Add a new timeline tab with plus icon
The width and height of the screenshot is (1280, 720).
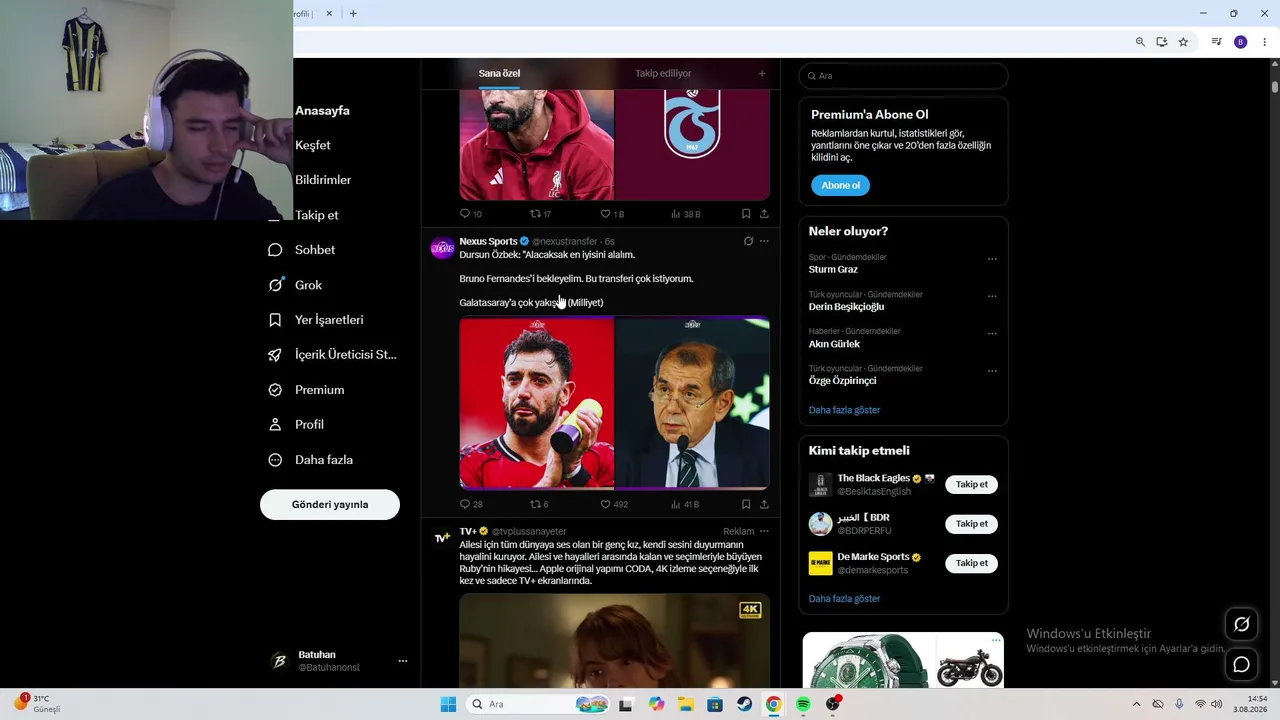762,73
